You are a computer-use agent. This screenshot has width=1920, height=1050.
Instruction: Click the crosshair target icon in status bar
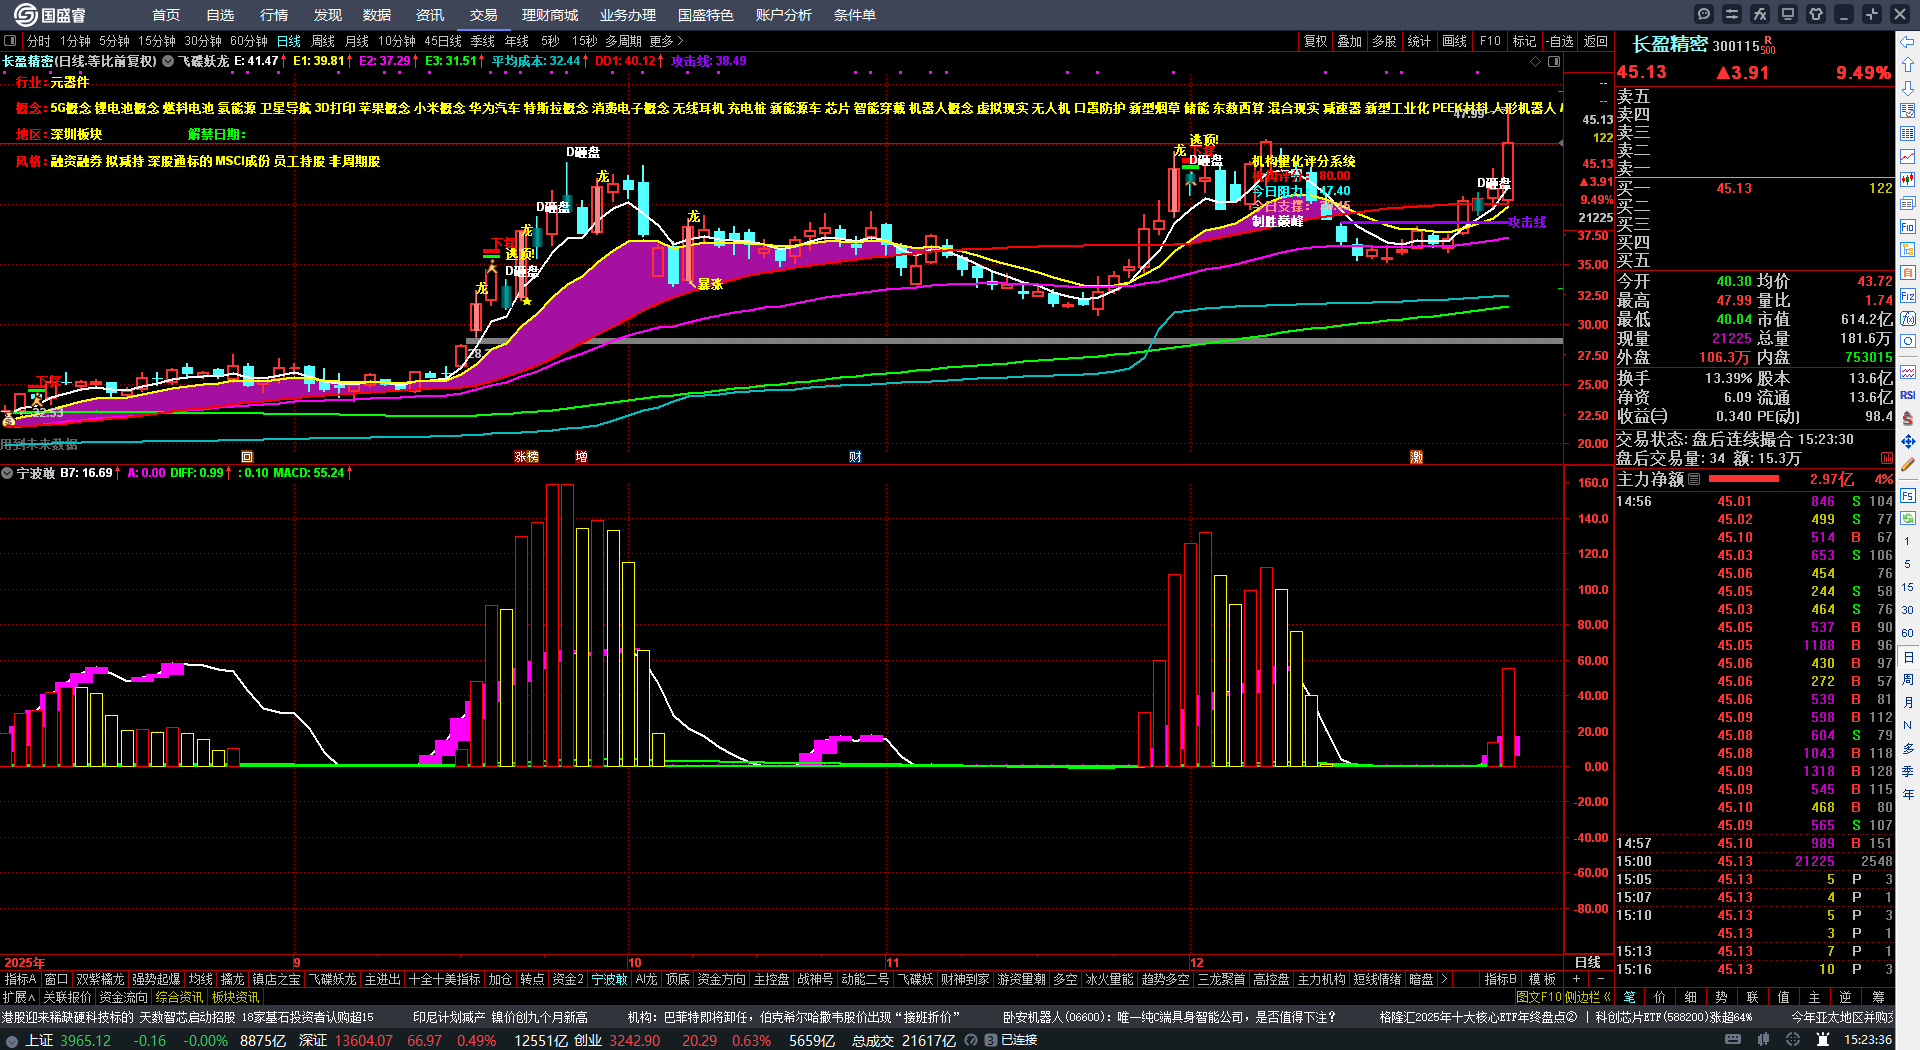coord(1794,1040)
